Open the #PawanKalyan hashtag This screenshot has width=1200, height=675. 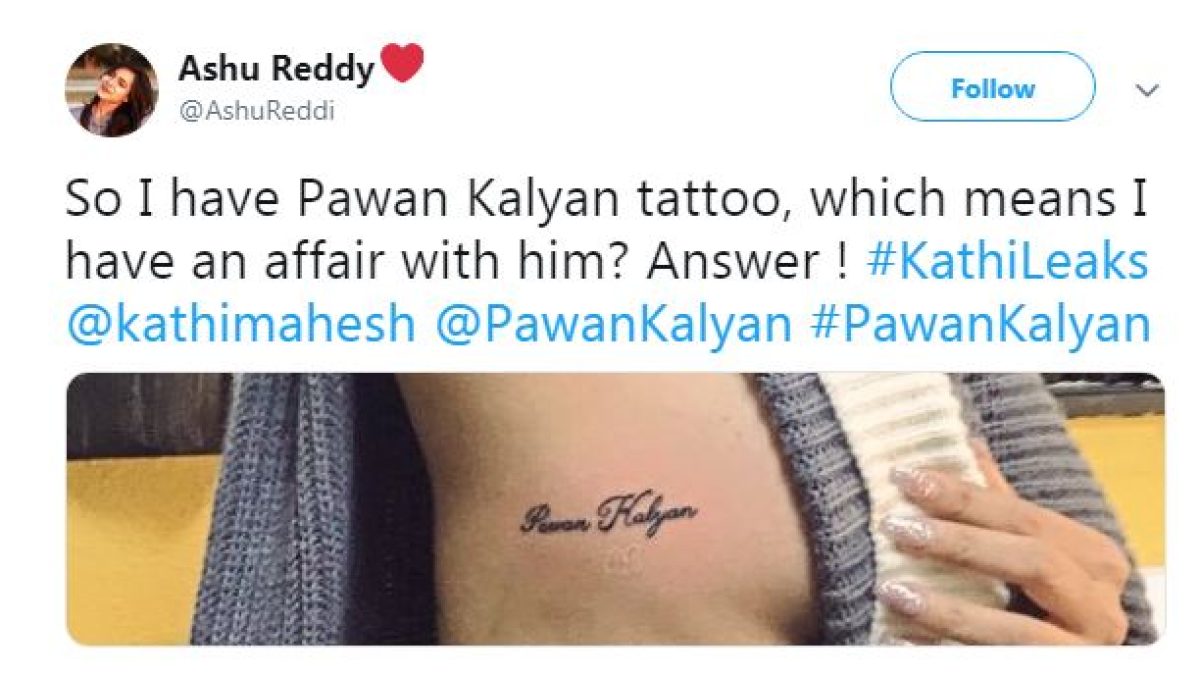[x=980, y=326]
